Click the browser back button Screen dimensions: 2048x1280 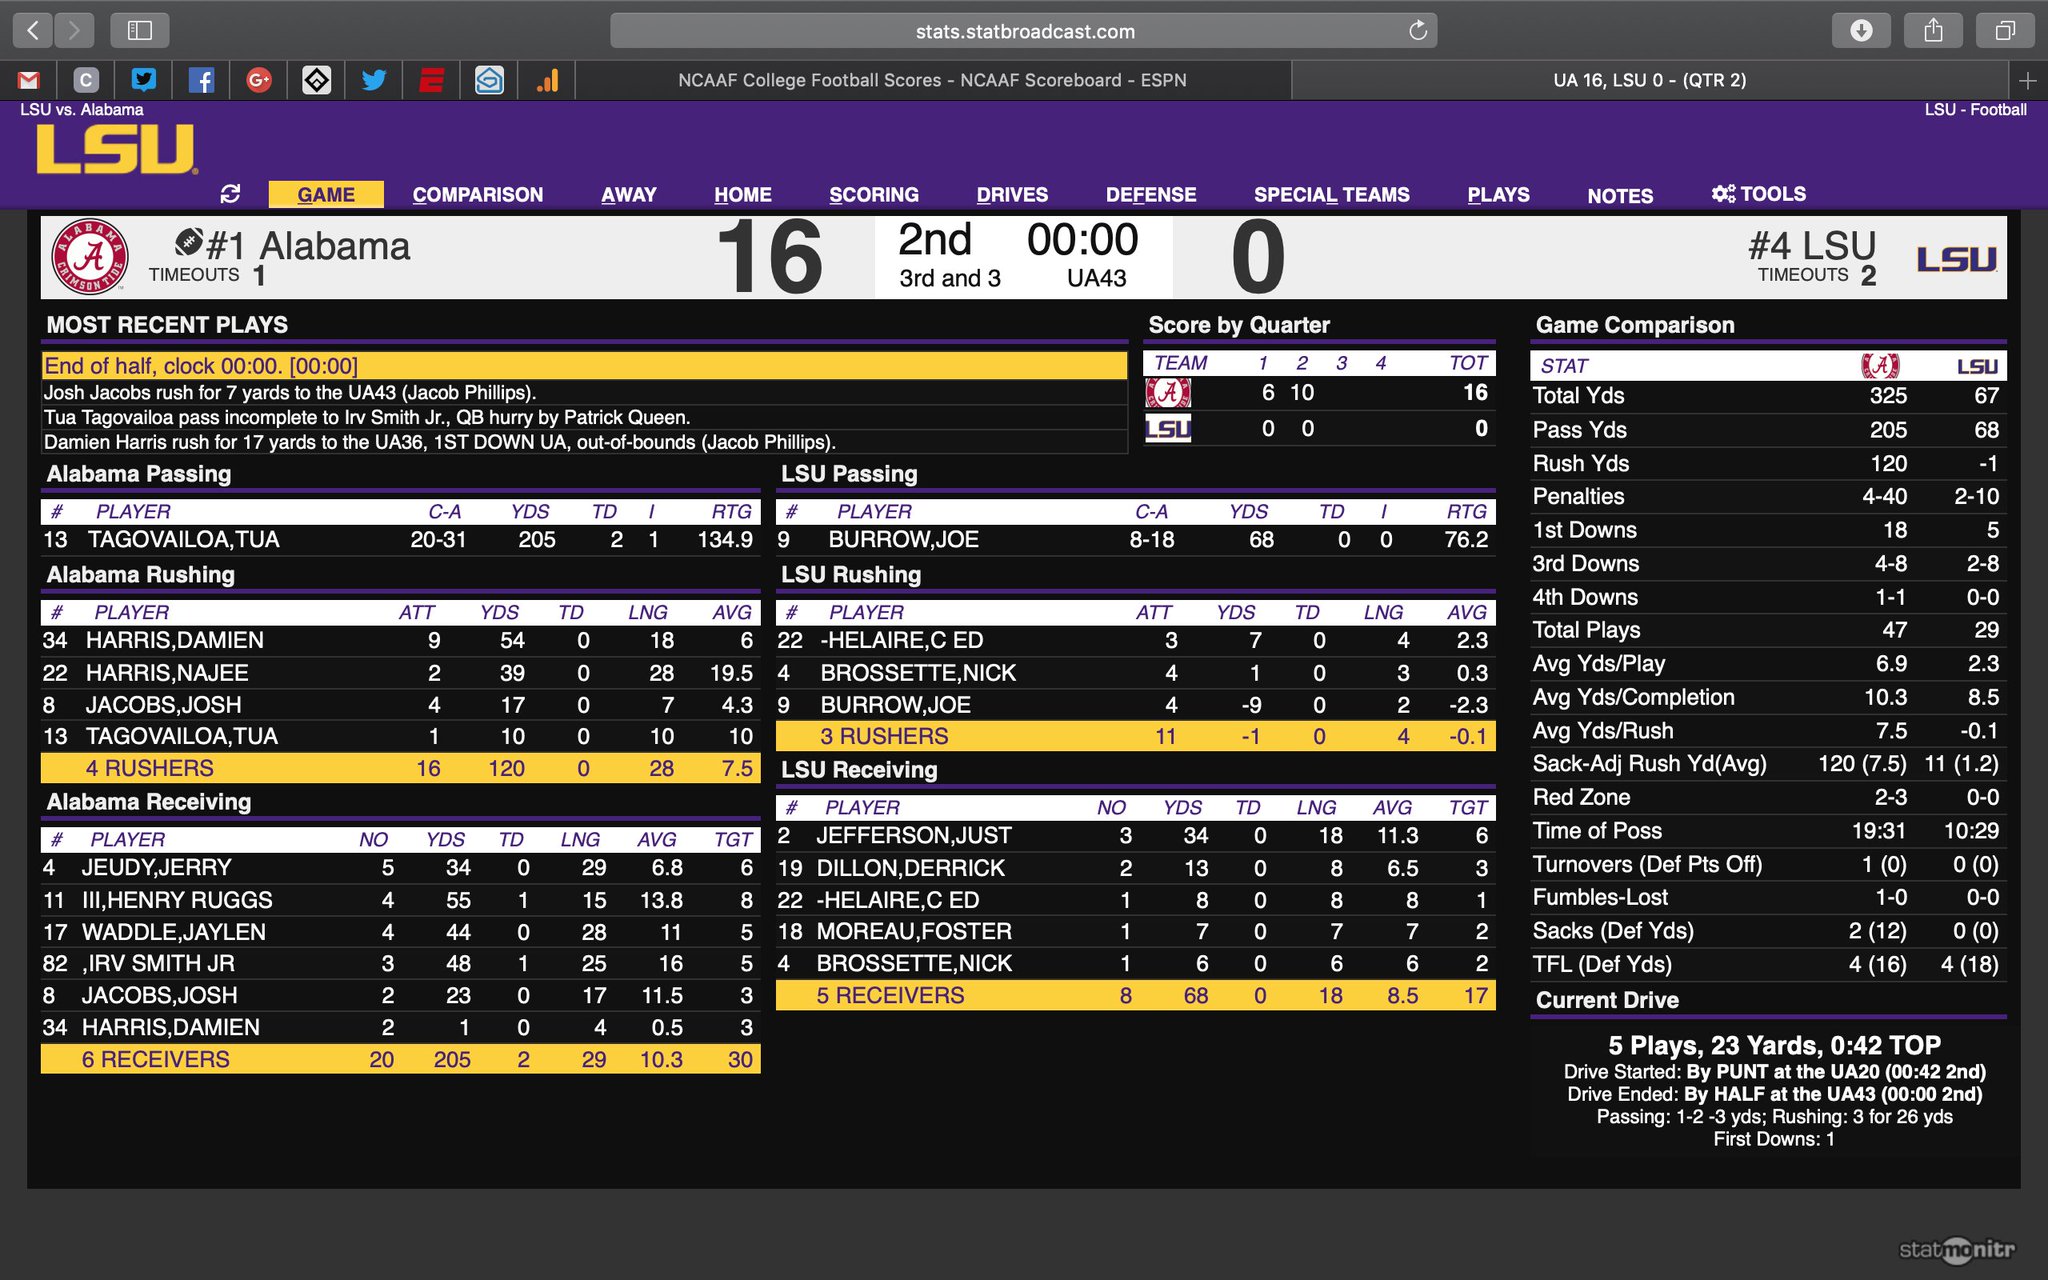(x=33, y=31)
